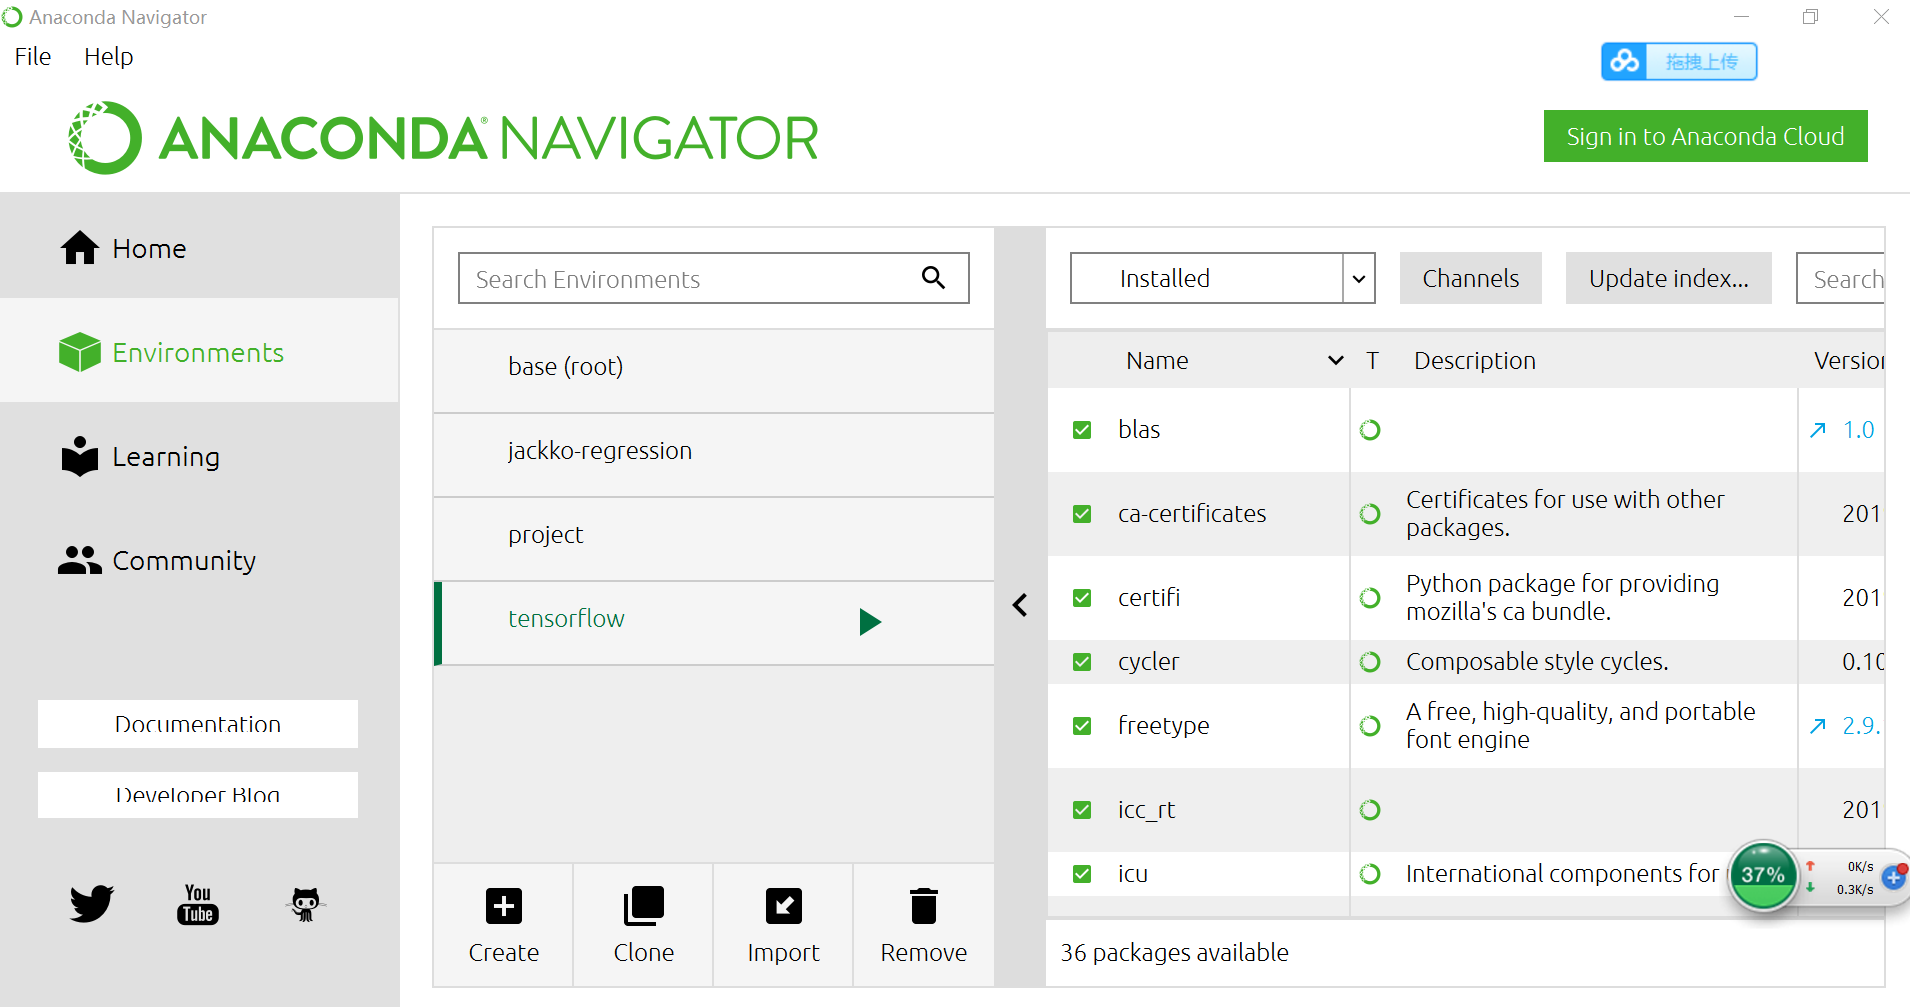Open the Documentation link button
Screen dimensions: 1910x1007
click(x=198, y=724)
